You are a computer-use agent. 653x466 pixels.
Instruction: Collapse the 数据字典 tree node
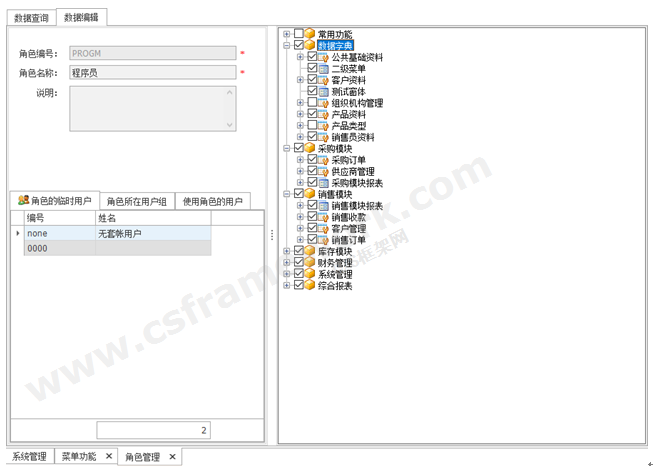click(x=287, y=45)
